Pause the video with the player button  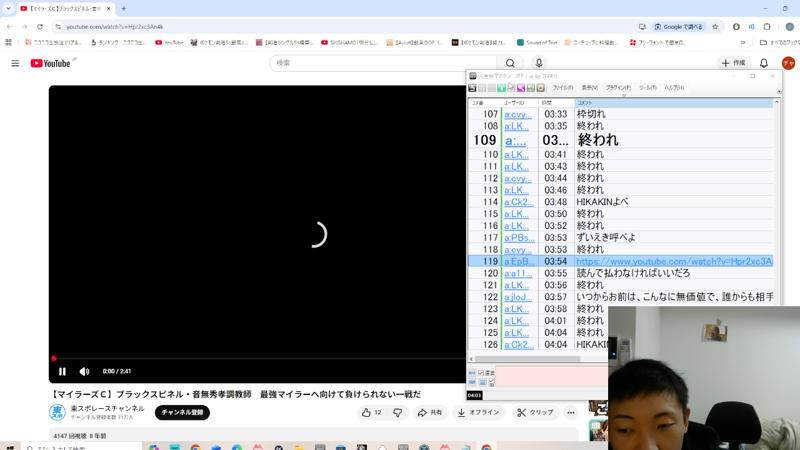pos(62,371)
